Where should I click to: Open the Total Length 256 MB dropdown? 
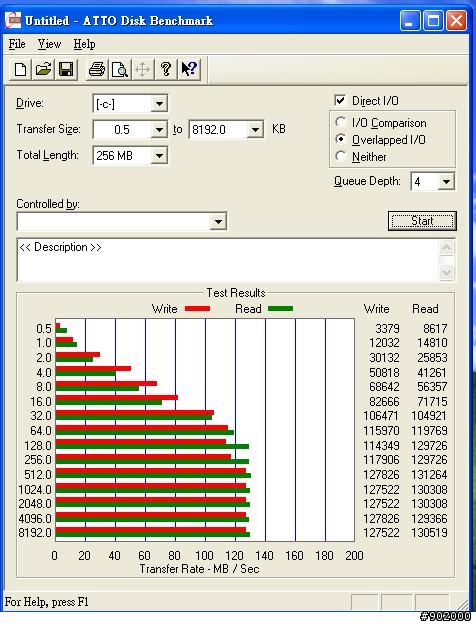(x=159, y=156)
